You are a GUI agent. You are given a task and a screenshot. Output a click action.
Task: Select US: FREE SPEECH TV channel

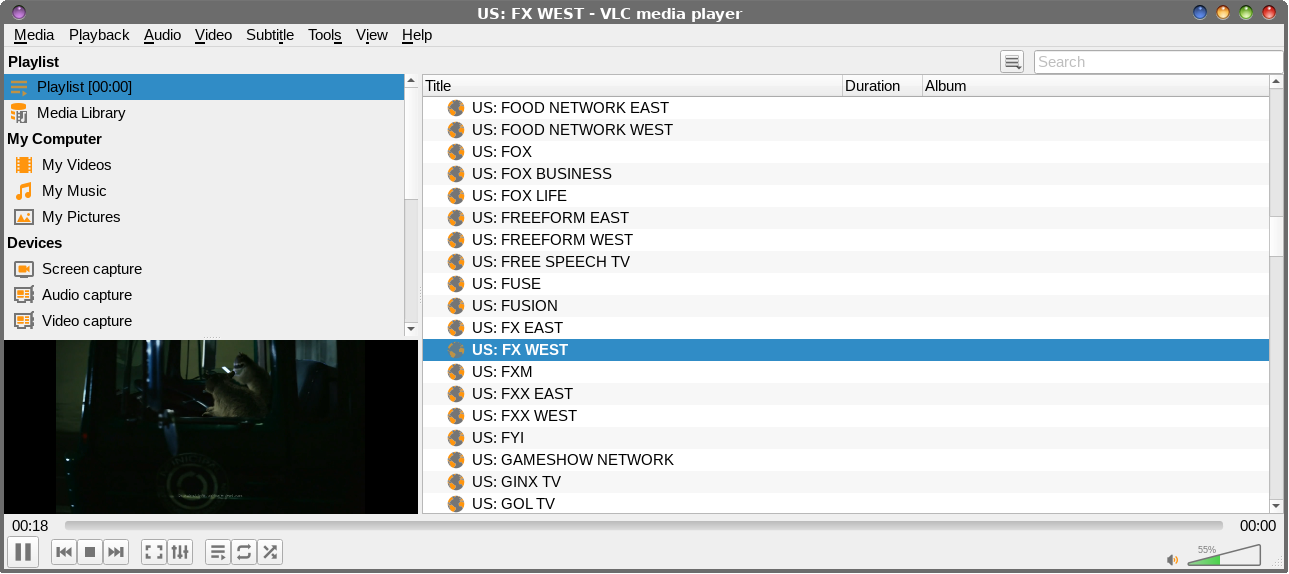846,262
